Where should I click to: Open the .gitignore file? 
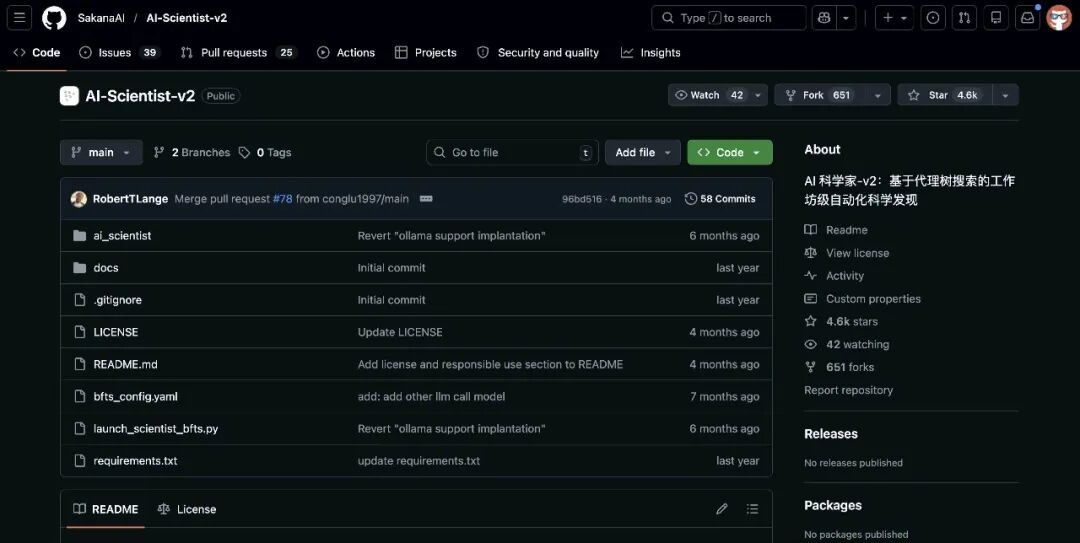(x=118, y=300)
